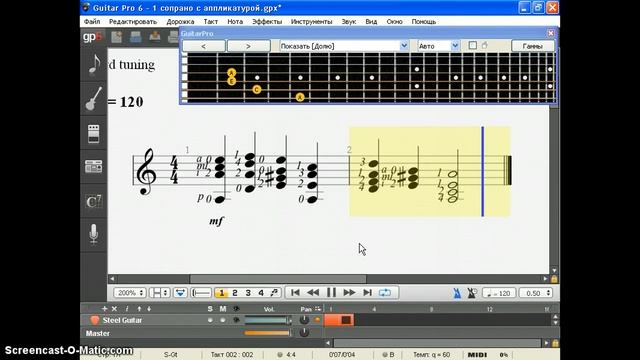The width and height of the screenshot is (640, 360).
Task: Change the 200% zoom selector
Action: (130, 293)
